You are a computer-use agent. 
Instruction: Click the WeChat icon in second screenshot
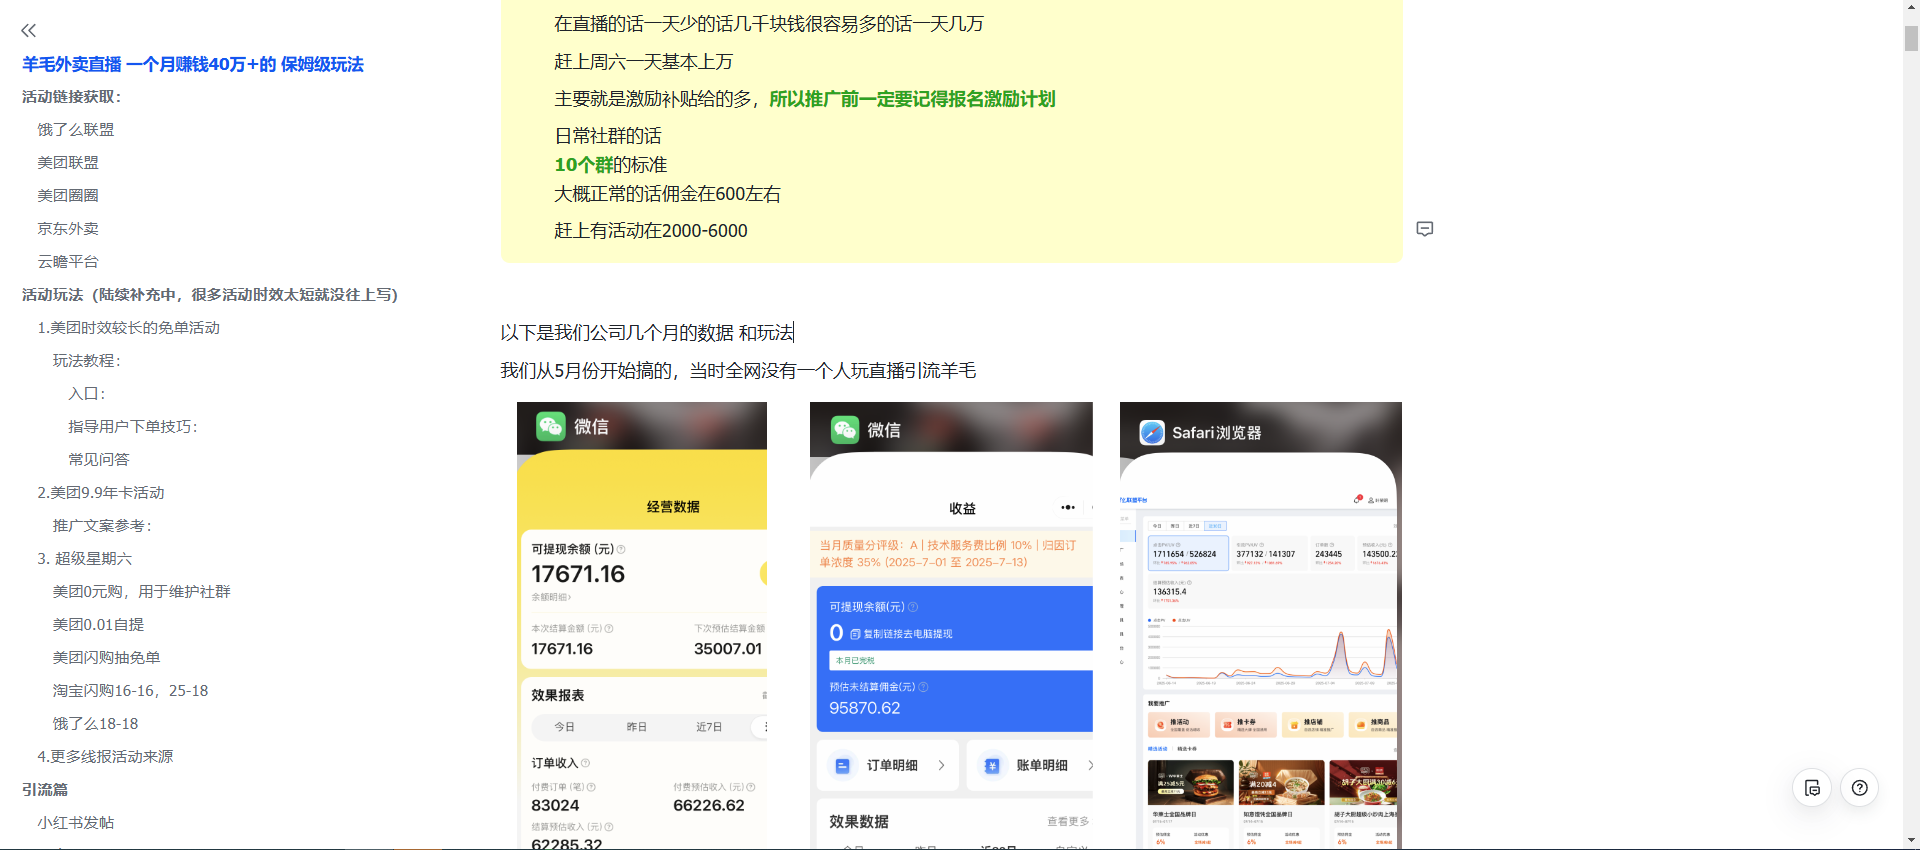pos(845,429)
